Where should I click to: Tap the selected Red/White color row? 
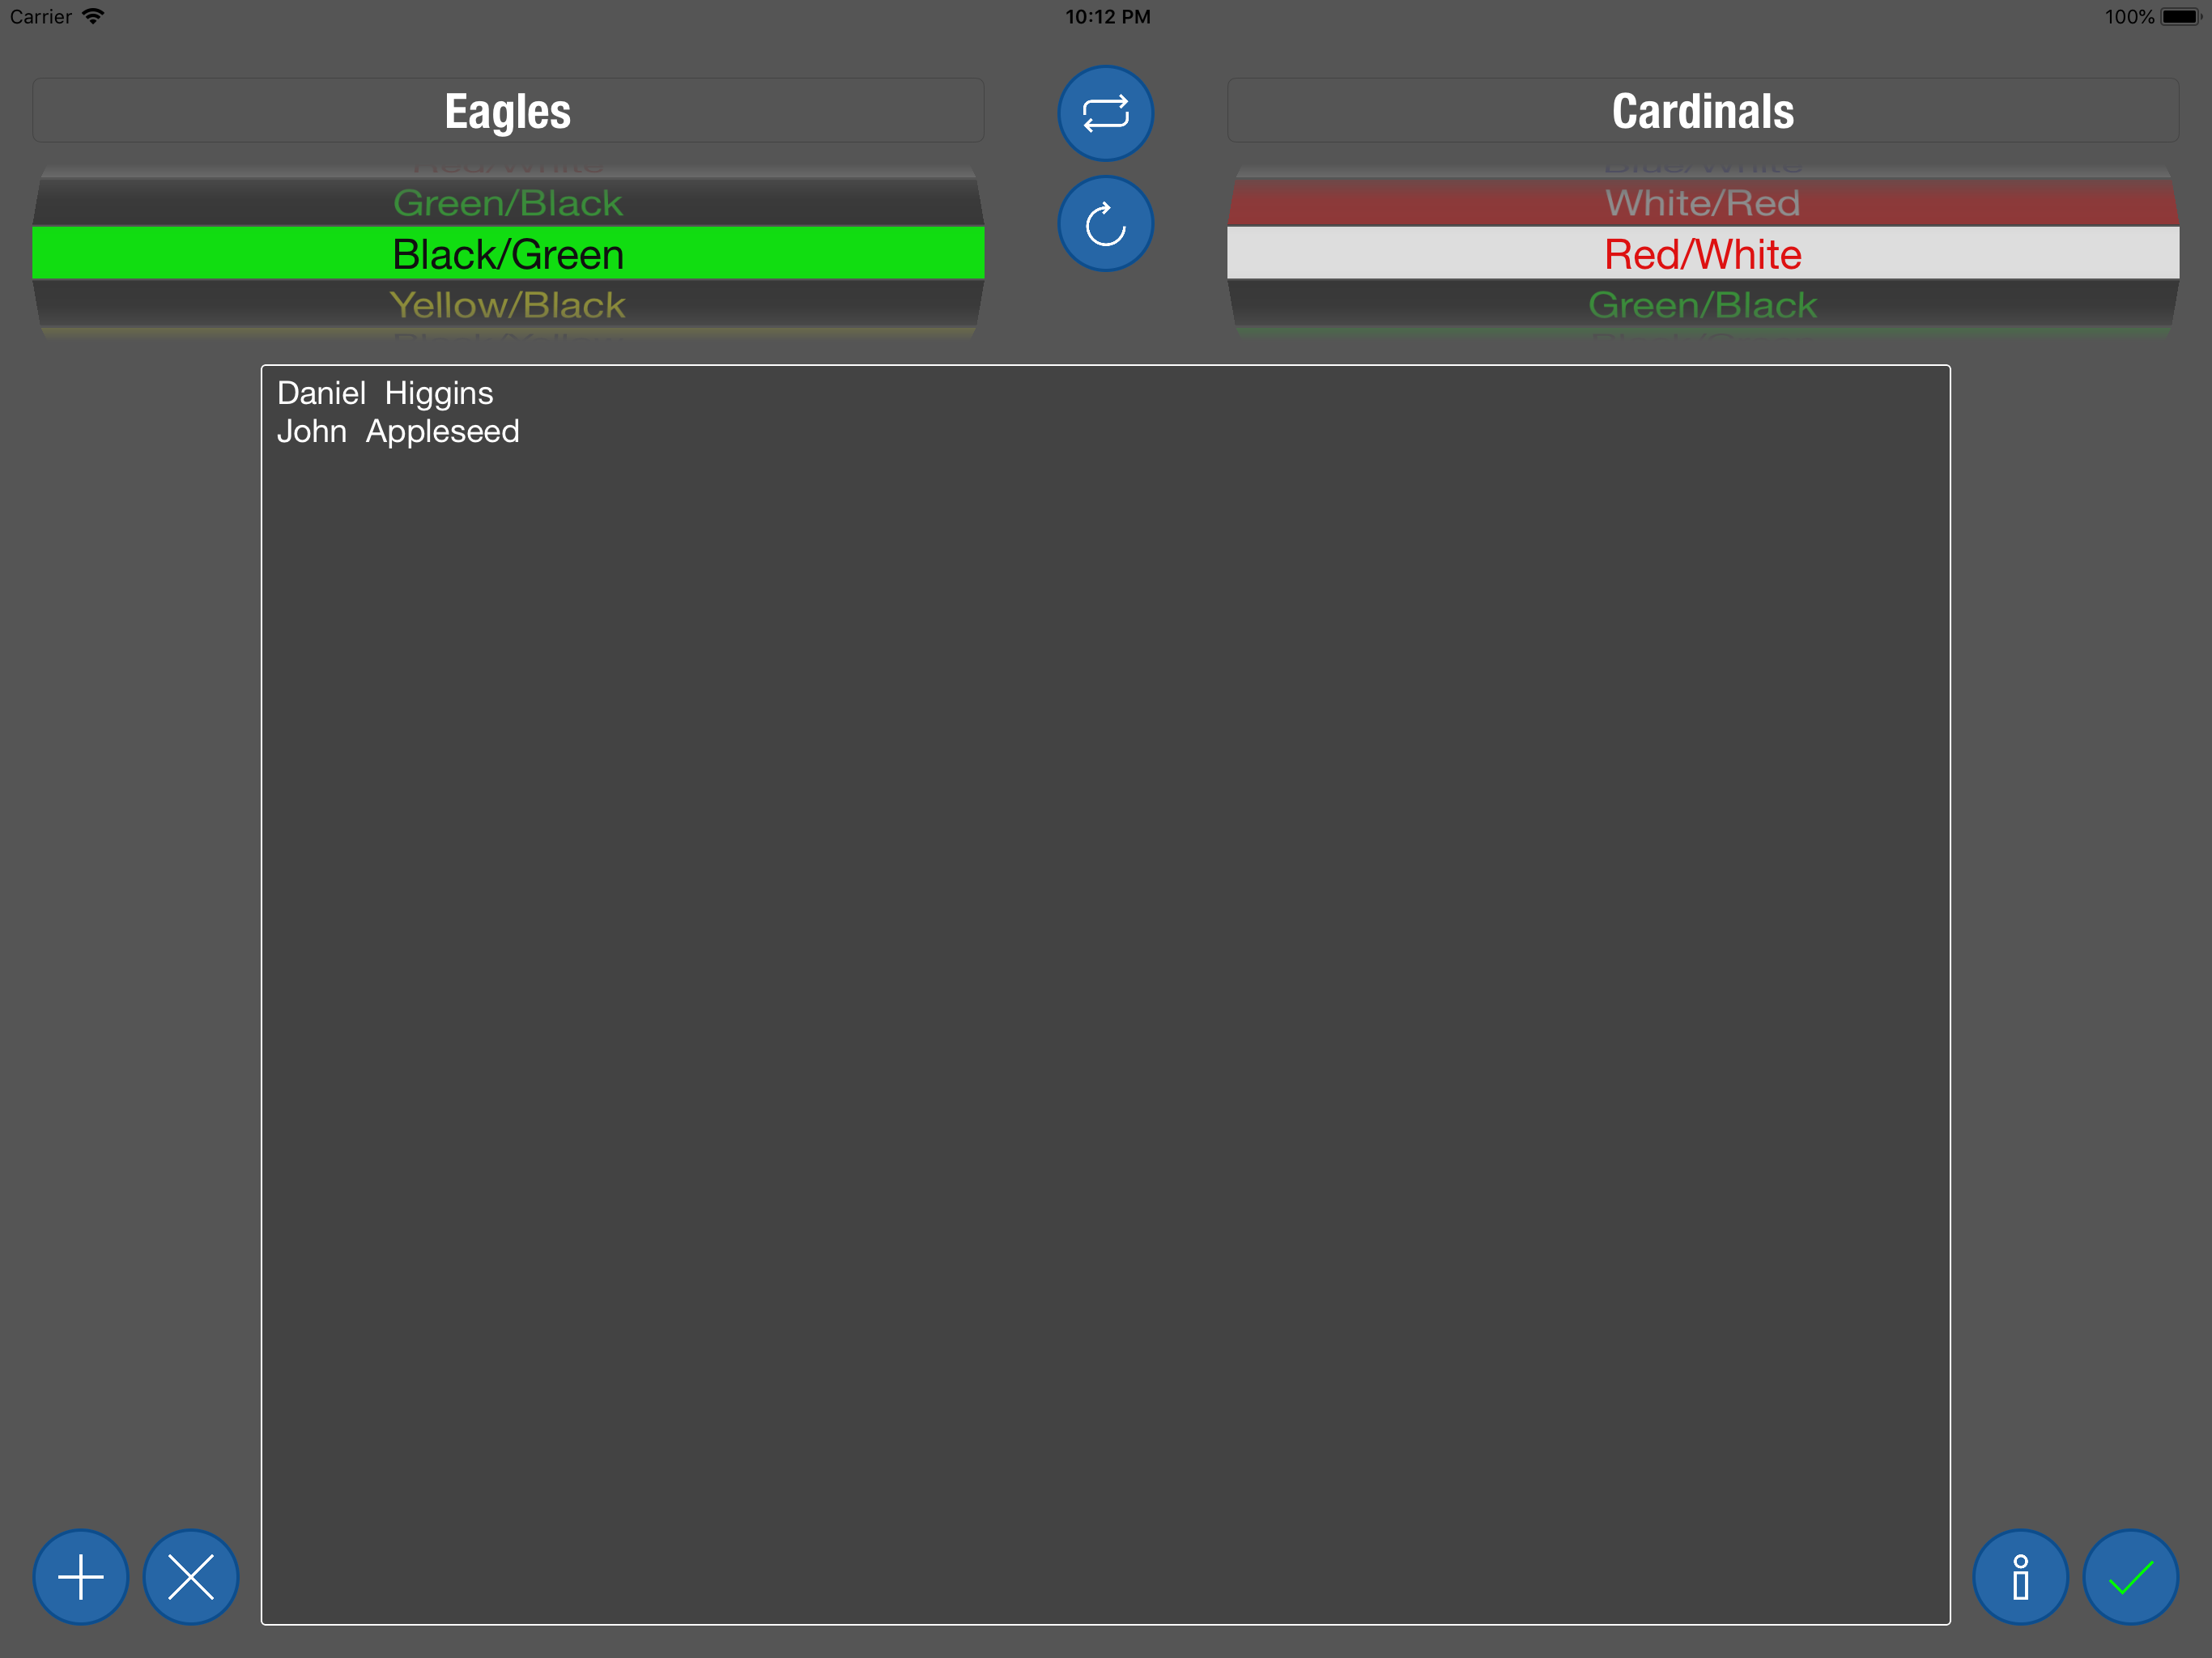click(1702, 254)
